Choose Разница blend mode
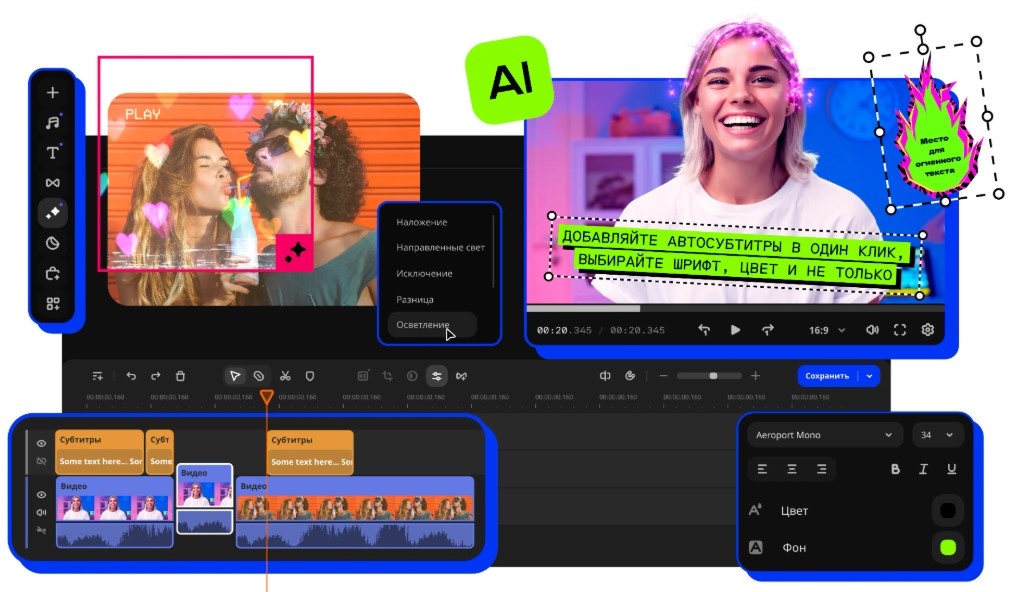The height and width of the screenshot is (592, 1016). tap(415, 299)
